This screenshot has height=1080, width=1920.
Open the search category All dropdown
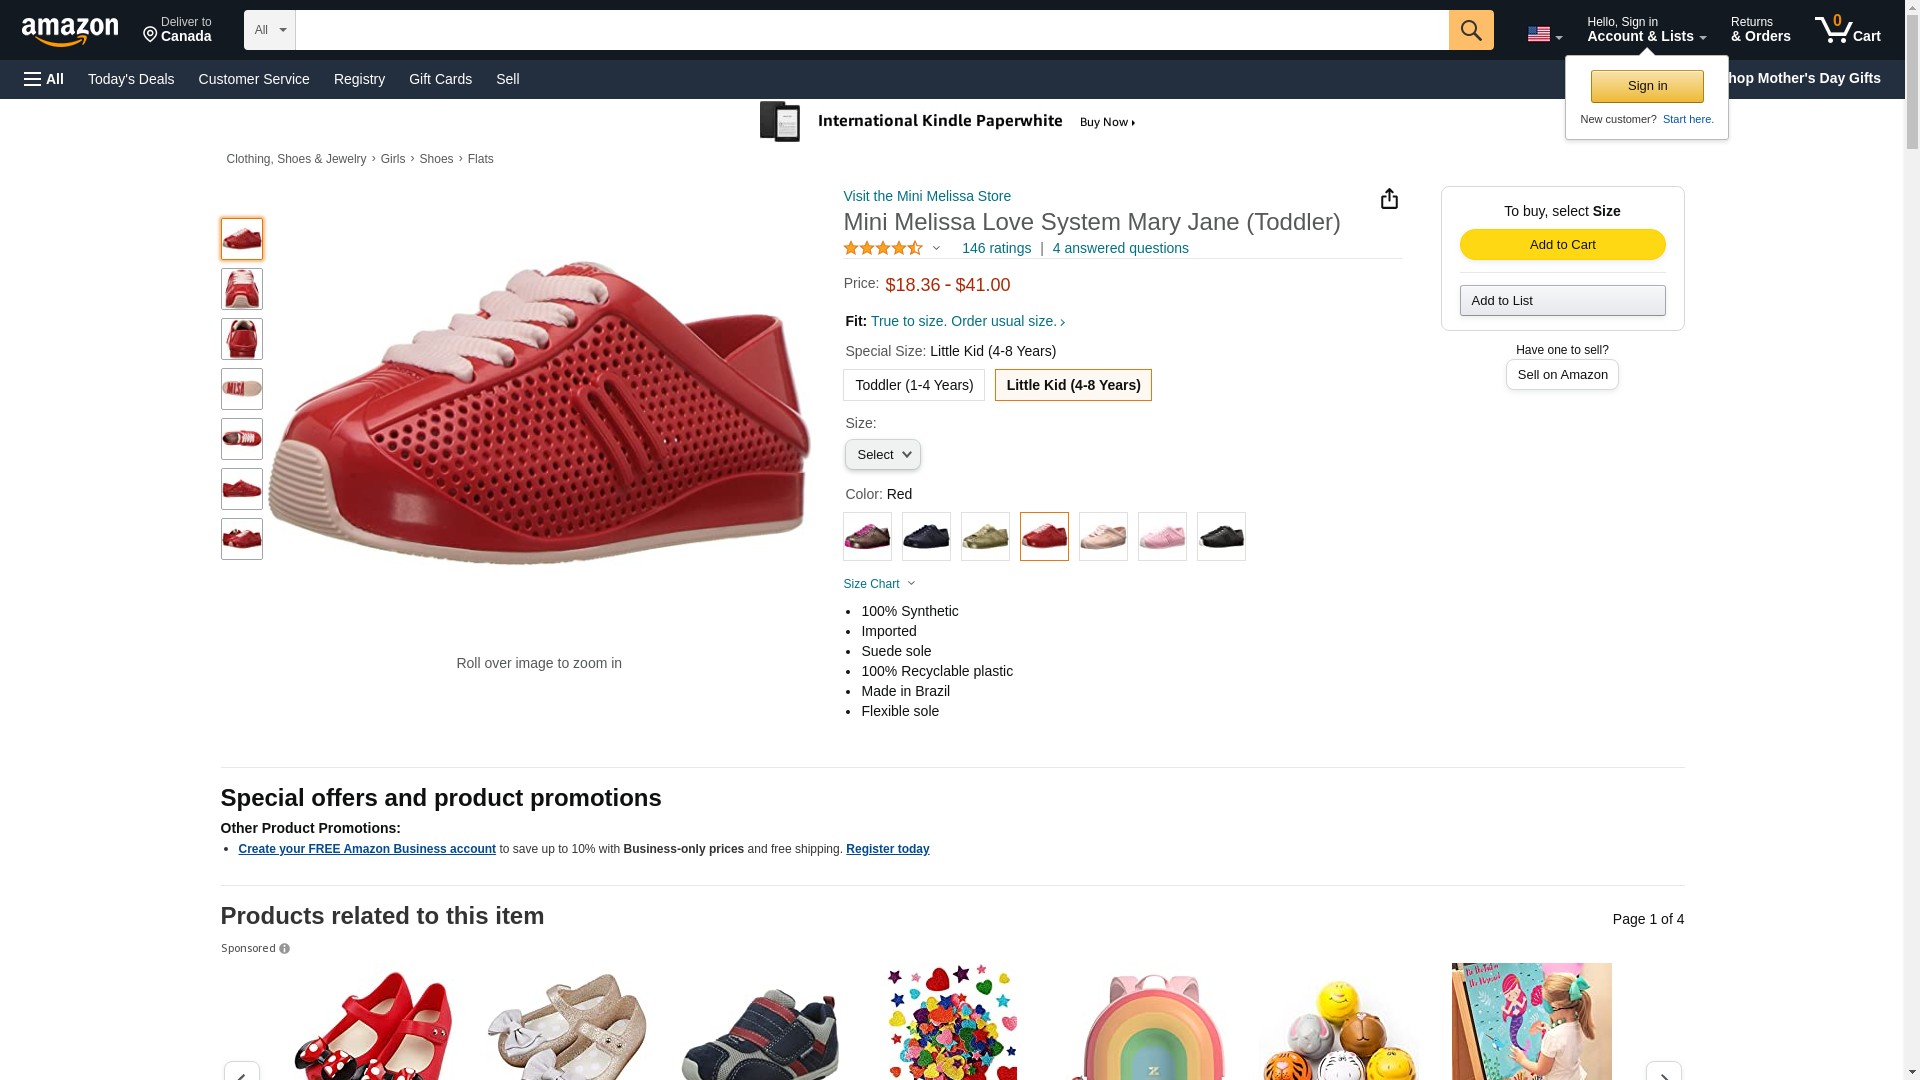click(269, 30)
